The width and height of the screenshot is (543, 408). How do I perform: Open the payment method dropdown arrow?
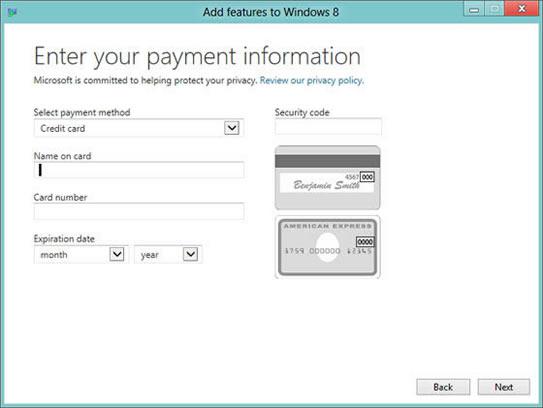pos(232,128)
